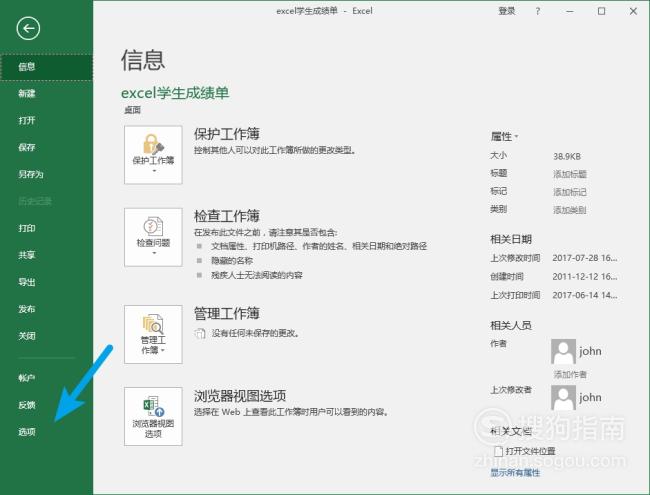Screen dimensions: 650x495
Task: Click unsaved changes document icon
Action: pos(200,333)
